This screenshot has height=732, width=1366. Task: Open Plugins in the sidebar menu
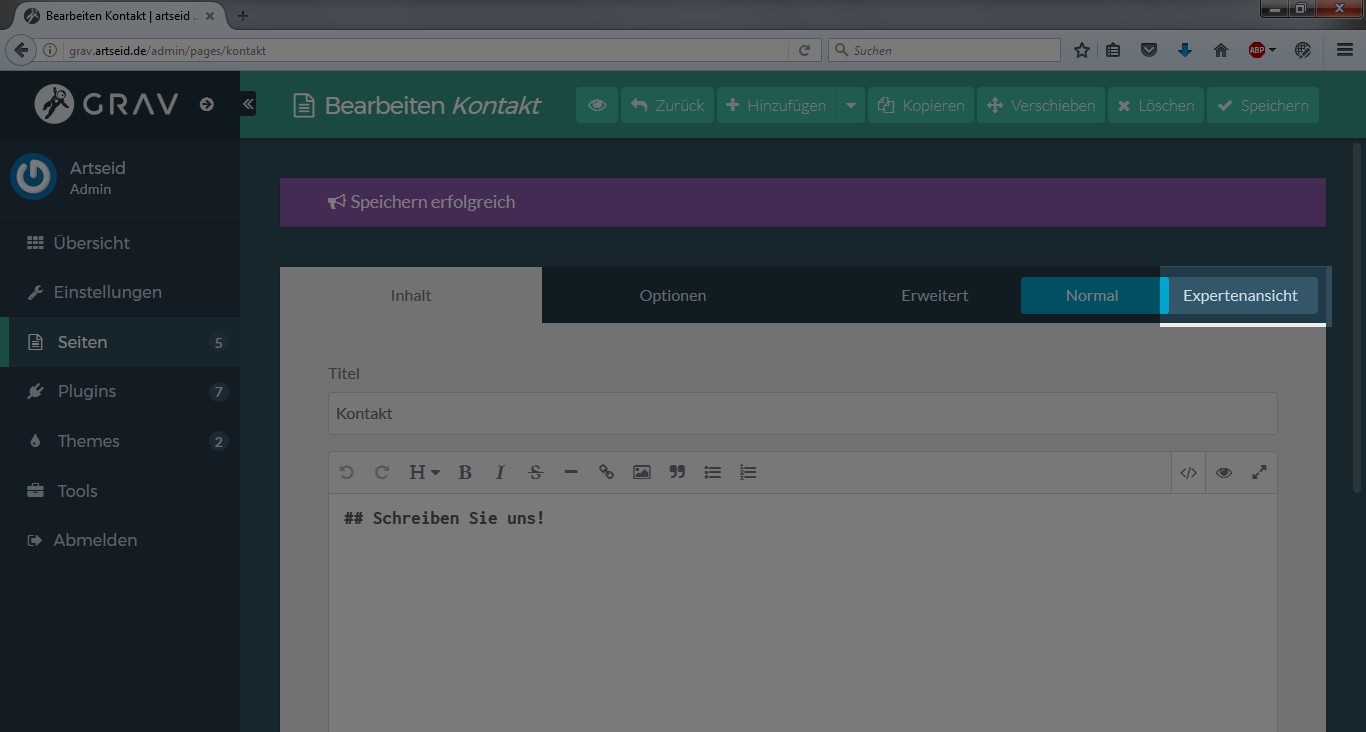click(87, 391)
